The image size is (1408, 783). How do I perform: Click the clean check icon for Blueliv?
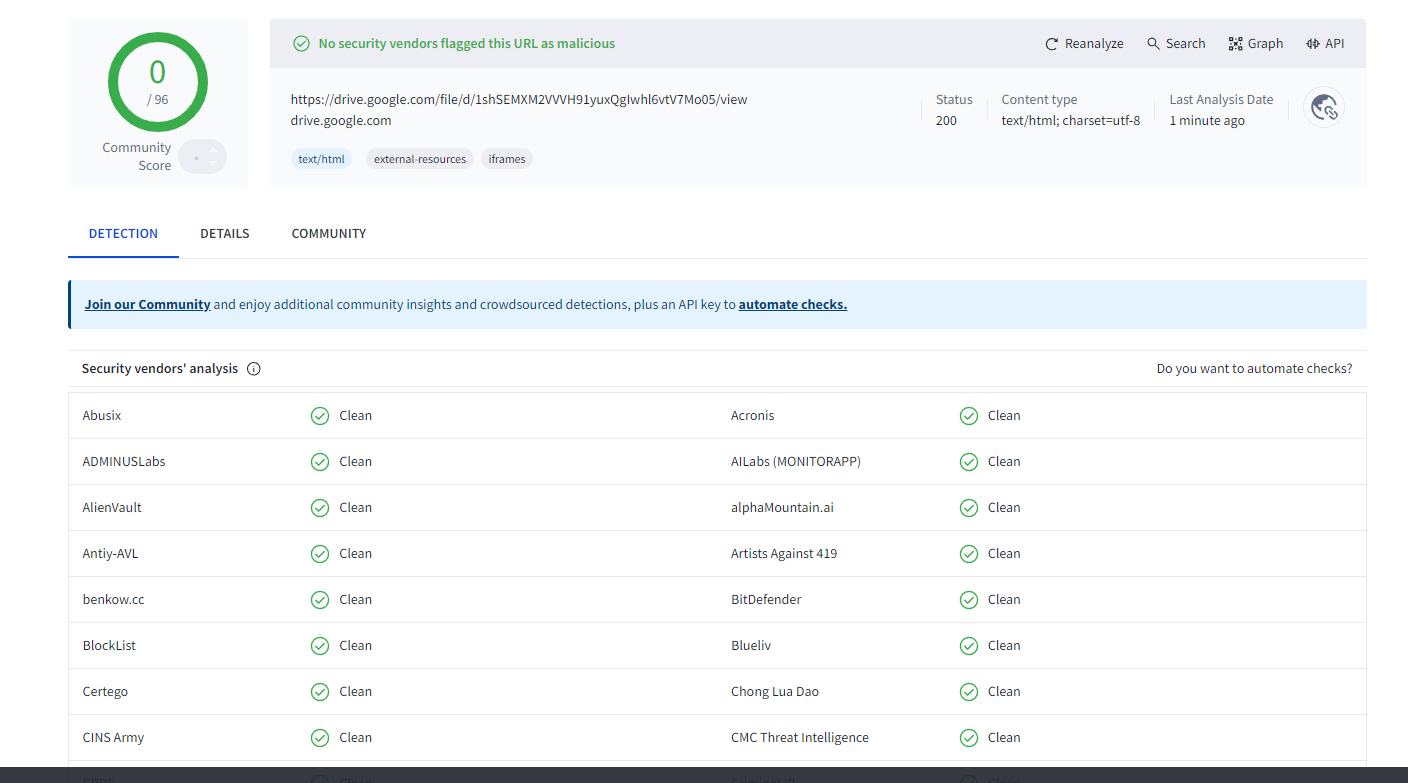pyautogui.click(x=969, y=646)
